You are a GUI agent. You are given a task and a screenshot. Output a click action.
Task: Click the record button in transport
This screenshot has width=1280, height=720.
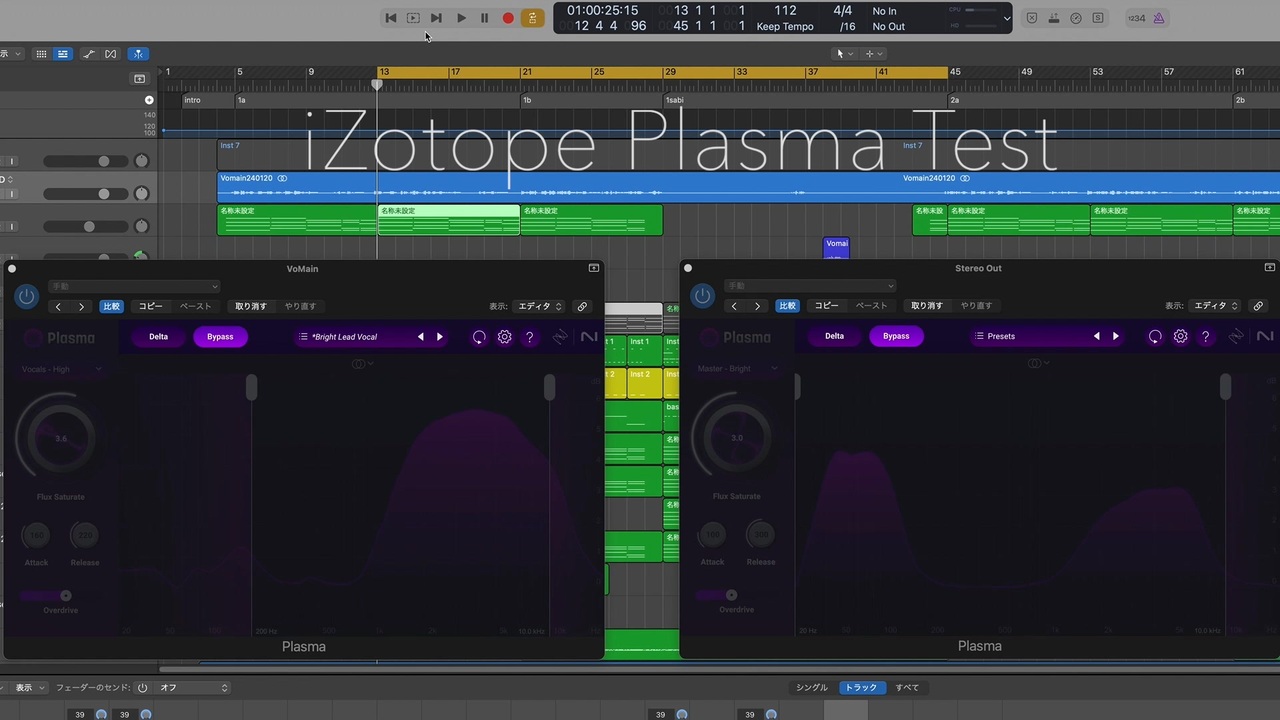coord(508,18)
